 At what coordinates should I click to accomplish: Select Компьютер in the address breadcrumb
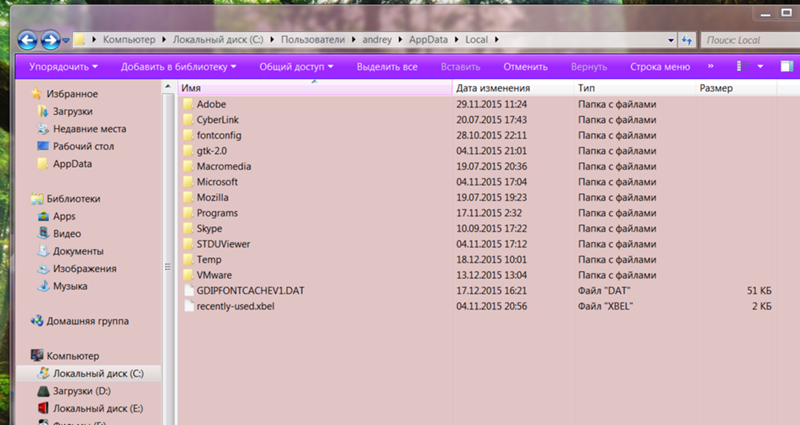click(x=129, y=40)
